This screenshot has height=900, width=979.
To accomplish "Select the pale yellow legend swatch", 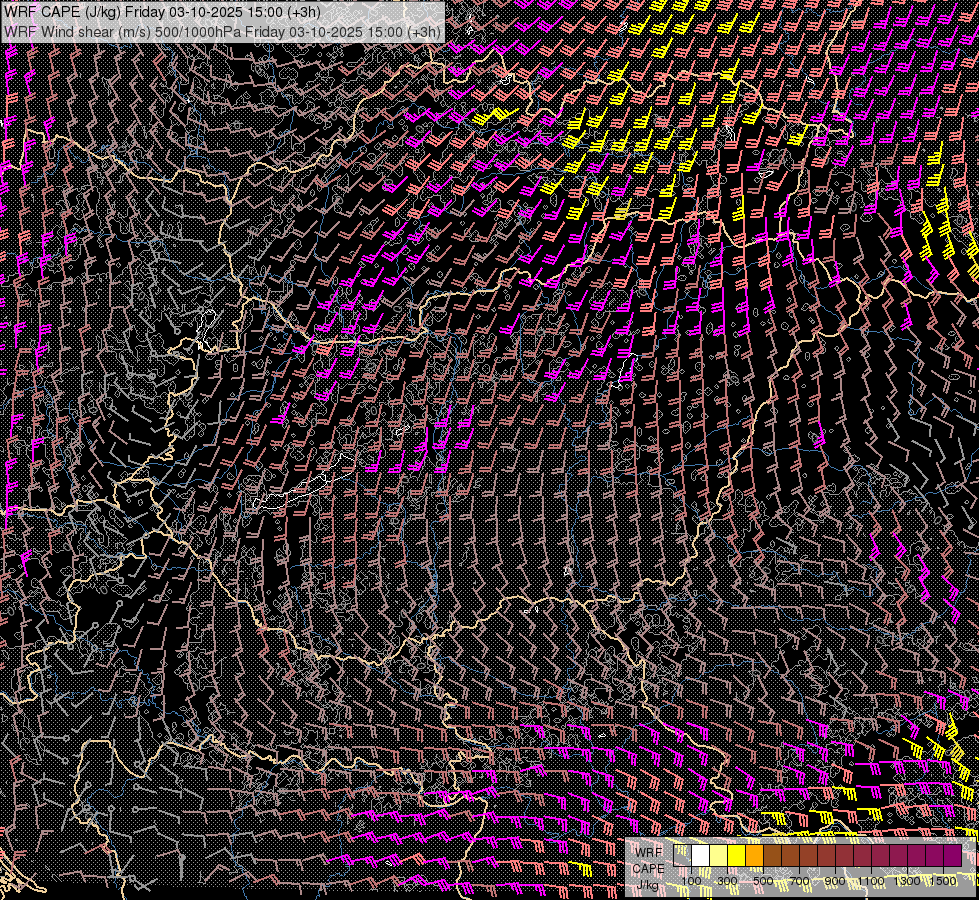I will (x=719, y=855).
